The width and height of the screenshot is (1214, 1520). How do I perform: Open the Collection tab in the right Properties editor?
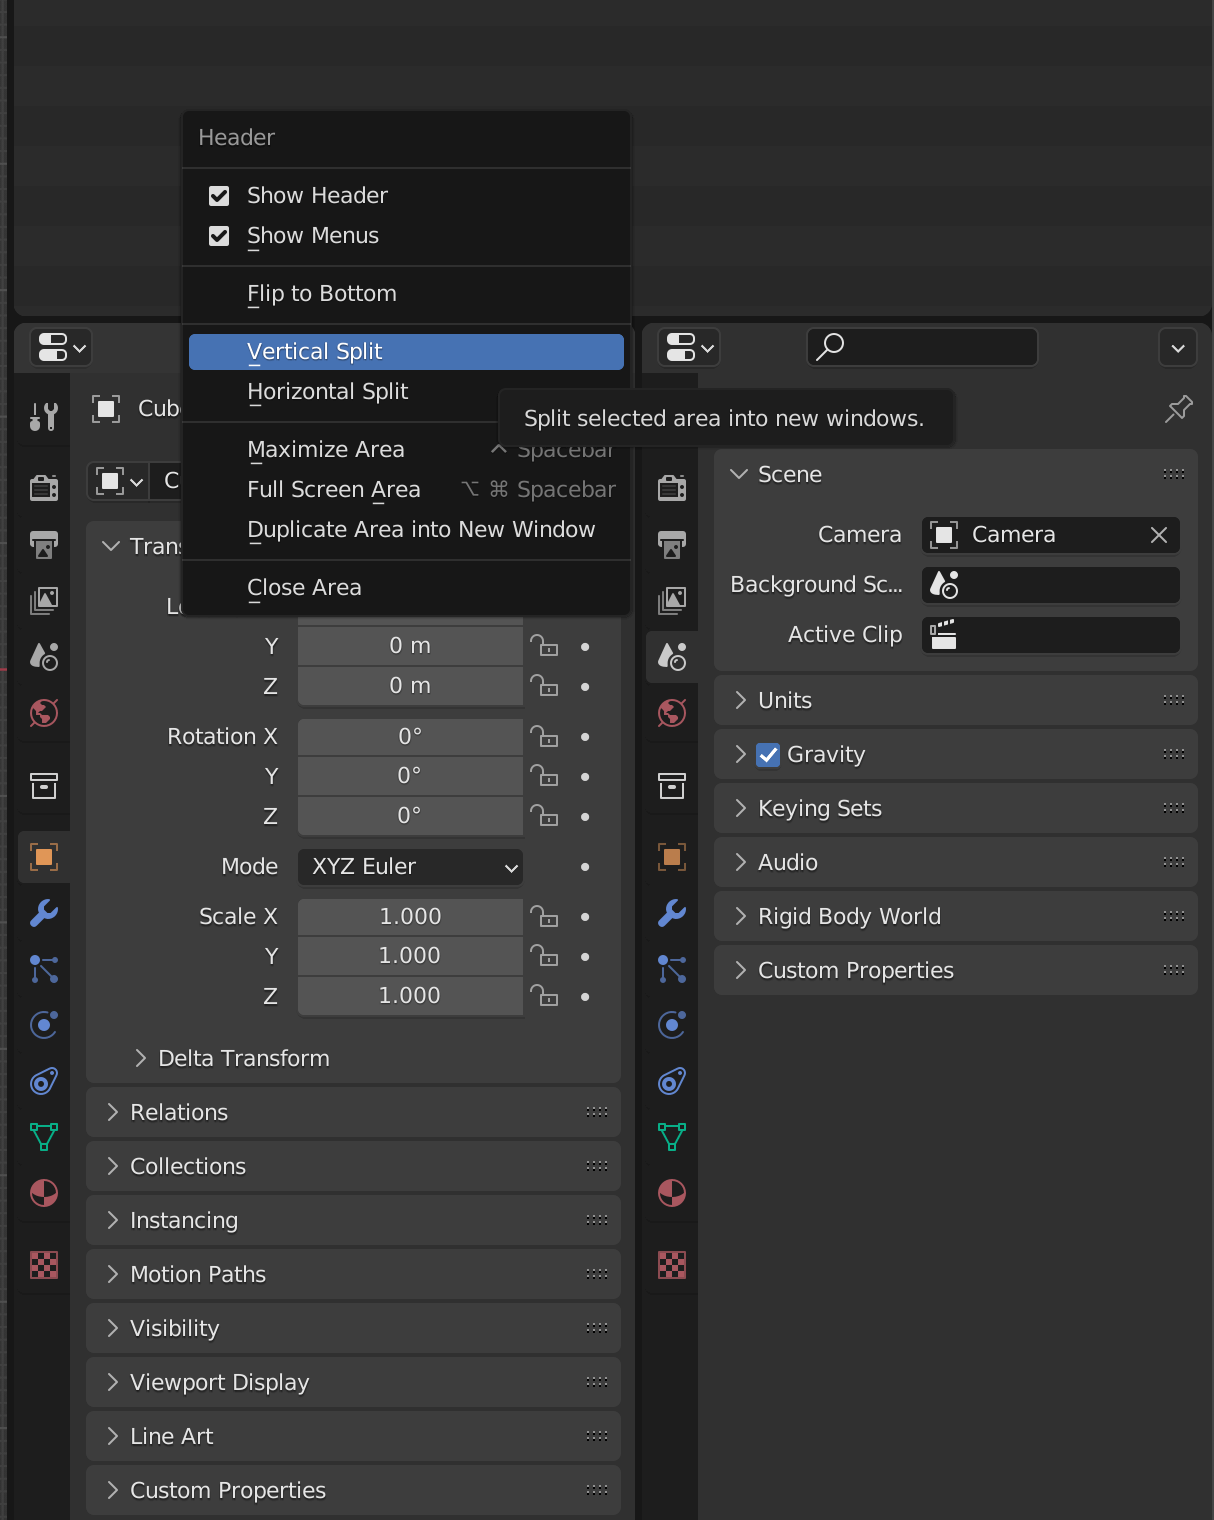(x=672, y=786)
